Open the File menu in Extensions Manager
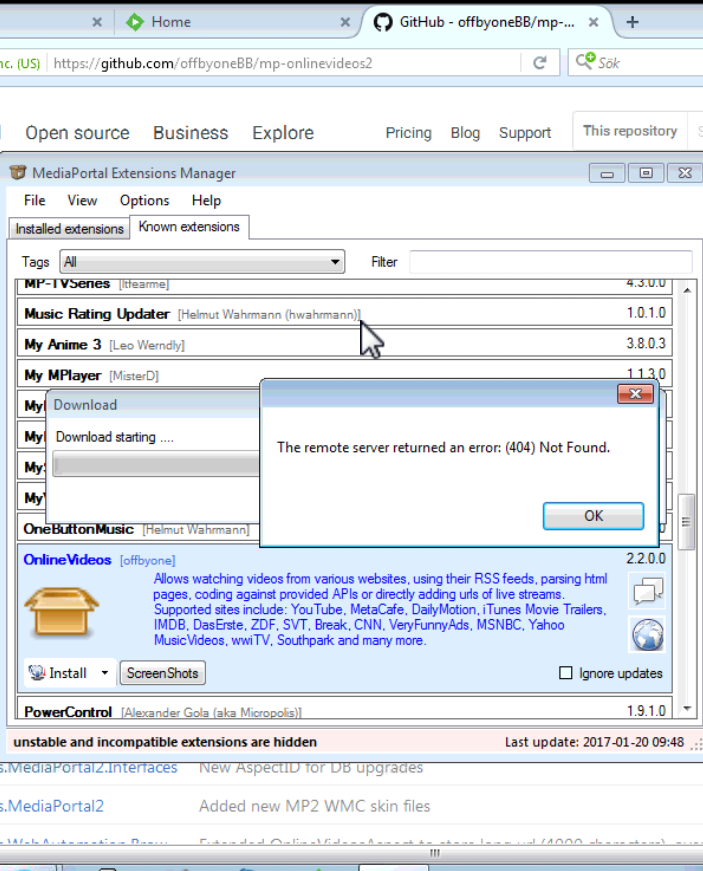This screenshot has width=703, height=871. pyautogui.click(x=34, y=200)
